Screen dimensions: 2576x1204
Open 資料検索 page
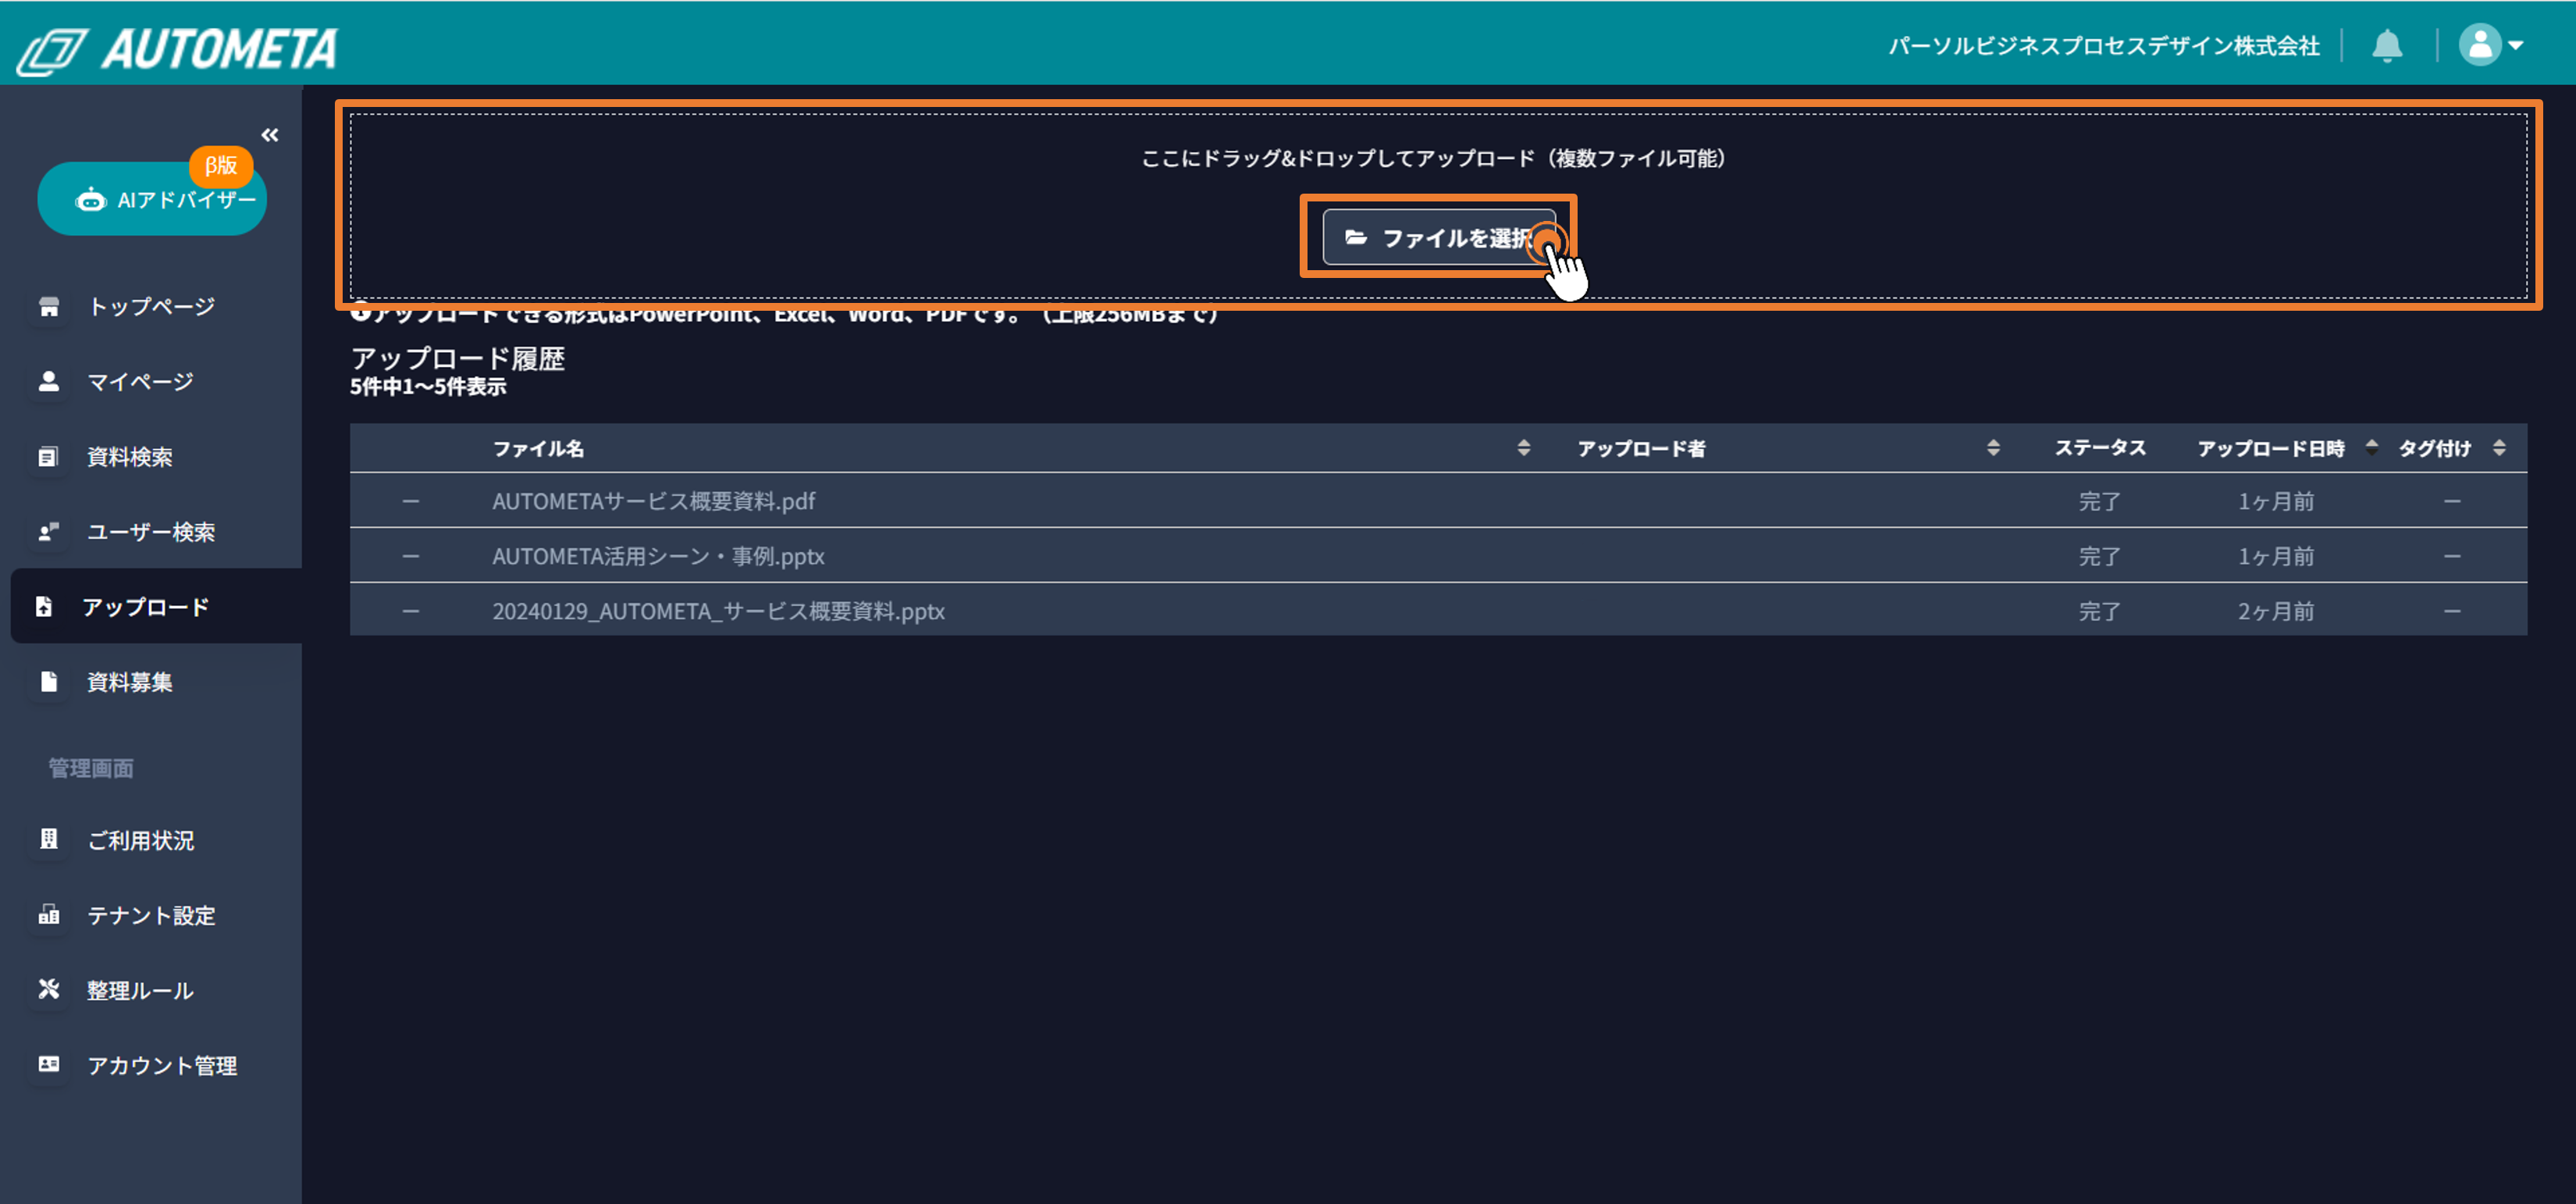tap(130, 457)
